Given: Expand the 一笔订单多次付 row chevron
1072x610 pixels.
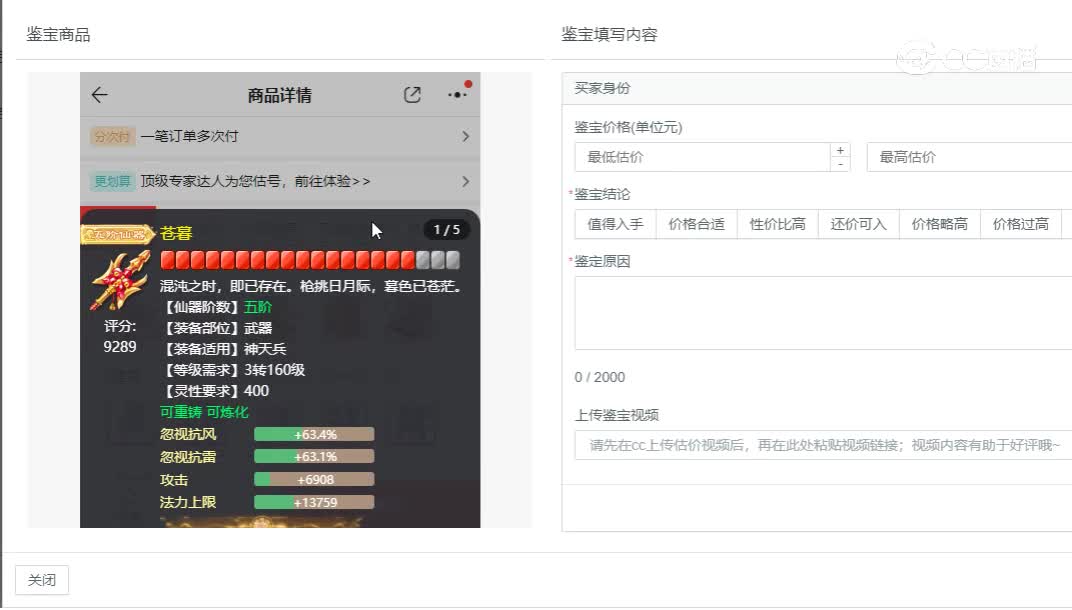Looking at the screenshot, I should click(466, 136).
